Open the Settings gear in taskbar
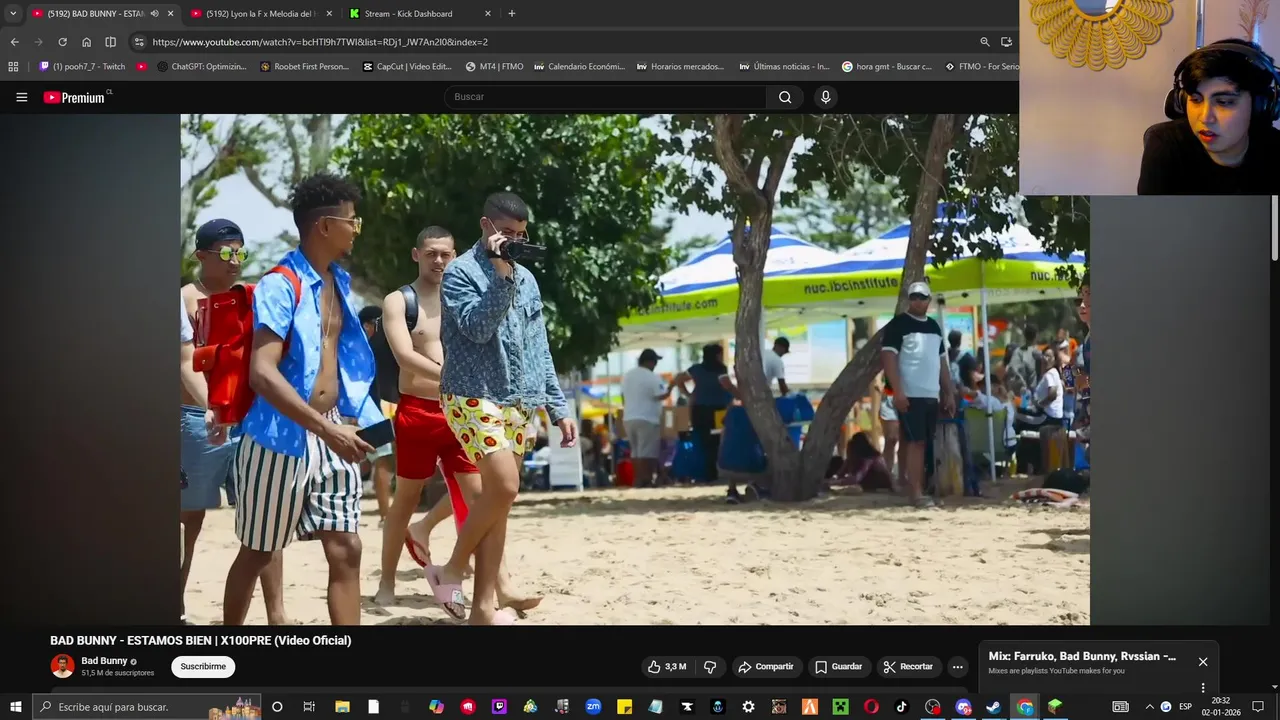Screen dimensions: 1280x720 (748, 707)
